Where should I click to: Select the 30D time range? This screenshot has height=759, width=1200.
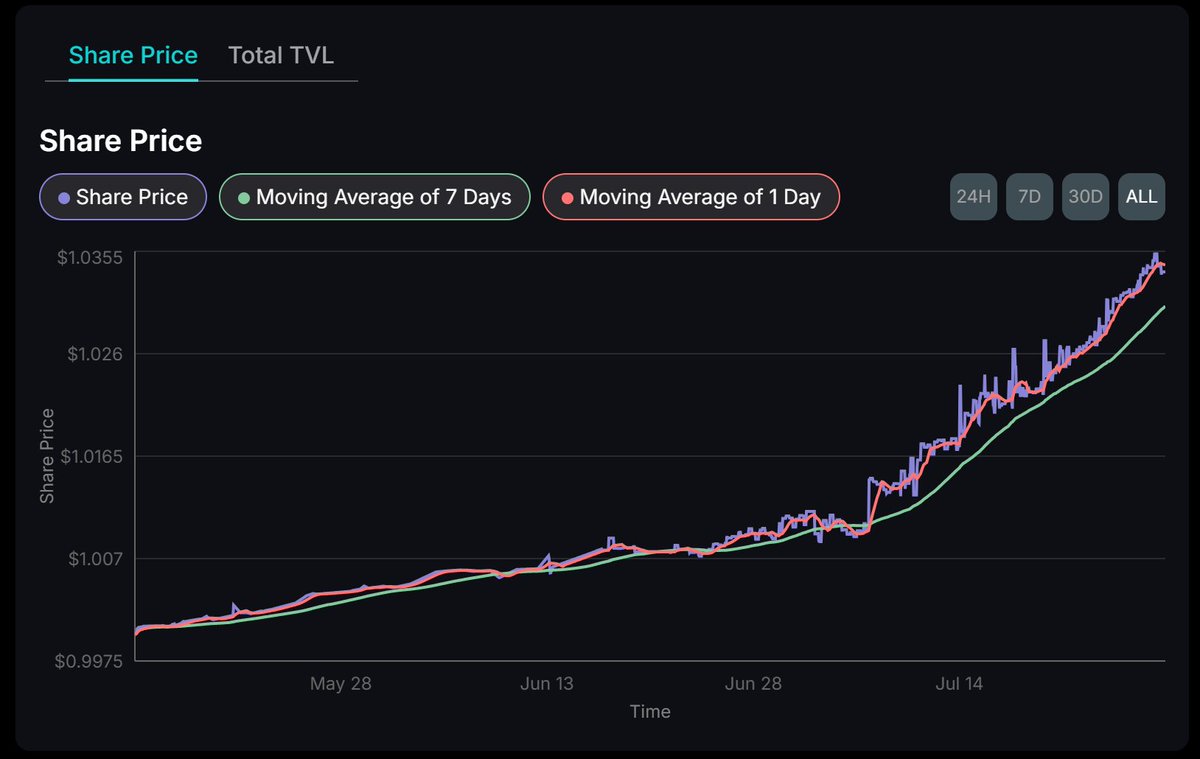pyautogui.click(x=1085, y=197)
